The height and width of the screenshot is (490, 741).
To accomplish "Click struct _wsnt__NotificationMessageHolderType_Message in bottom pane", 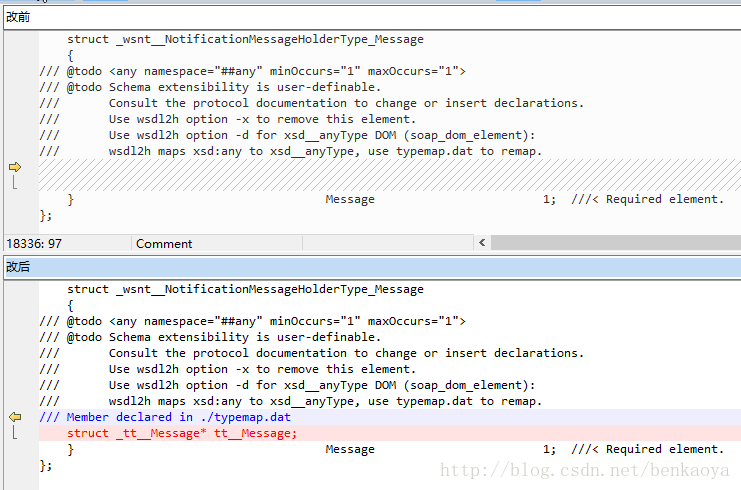I will pyautogui.click(x=245, y=289).
